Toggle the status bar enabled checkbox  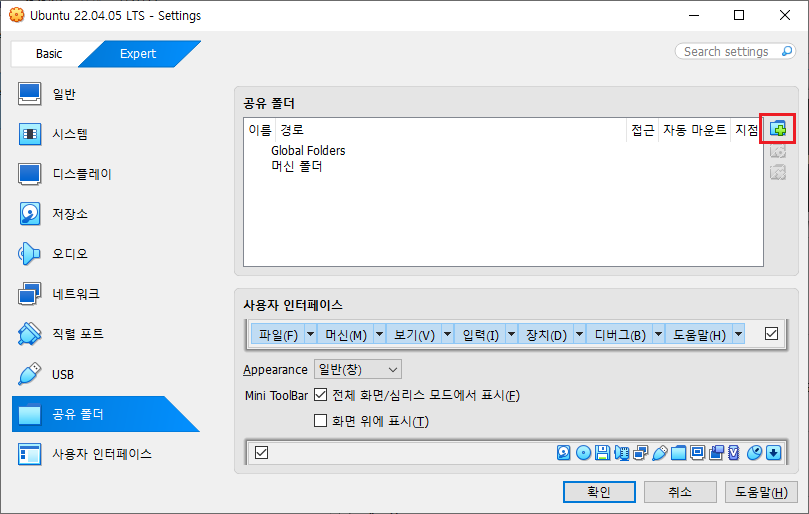click(262, 453)
